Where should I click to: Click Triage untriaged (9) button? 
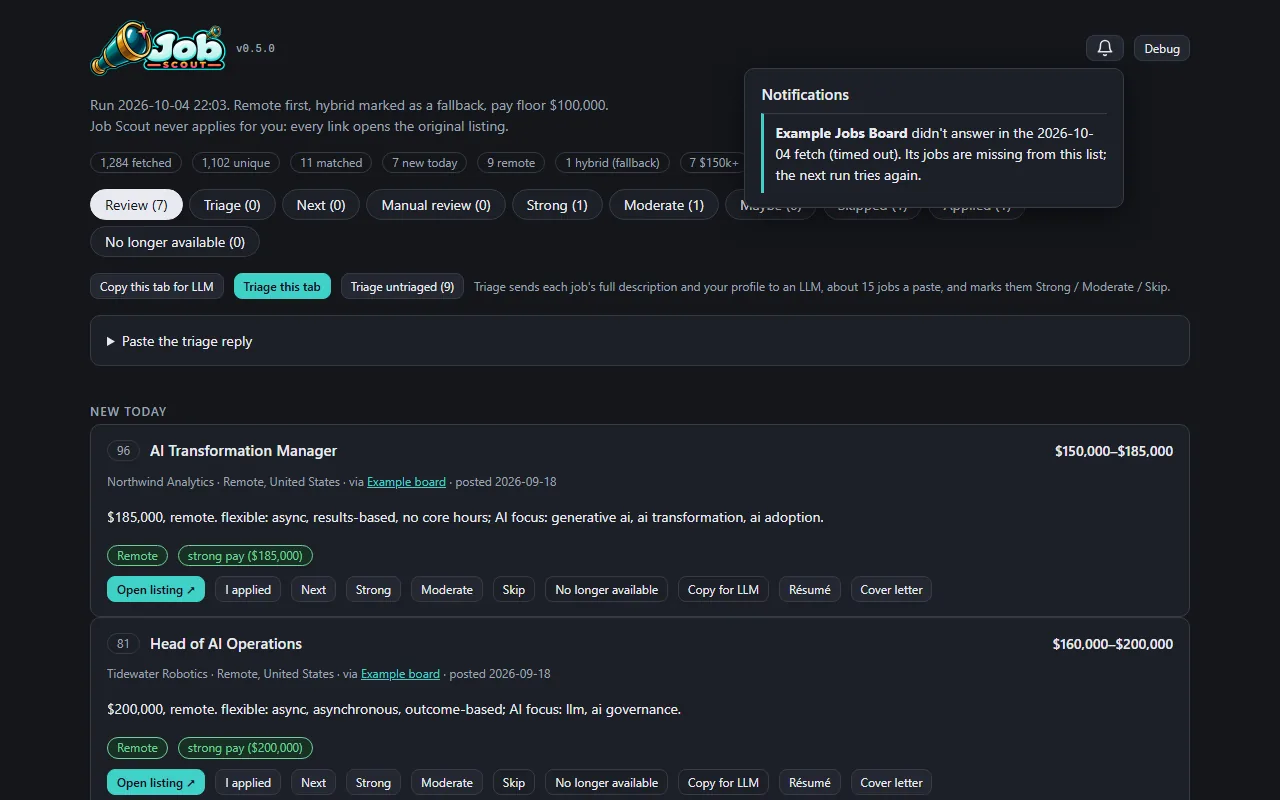[402, 287]
